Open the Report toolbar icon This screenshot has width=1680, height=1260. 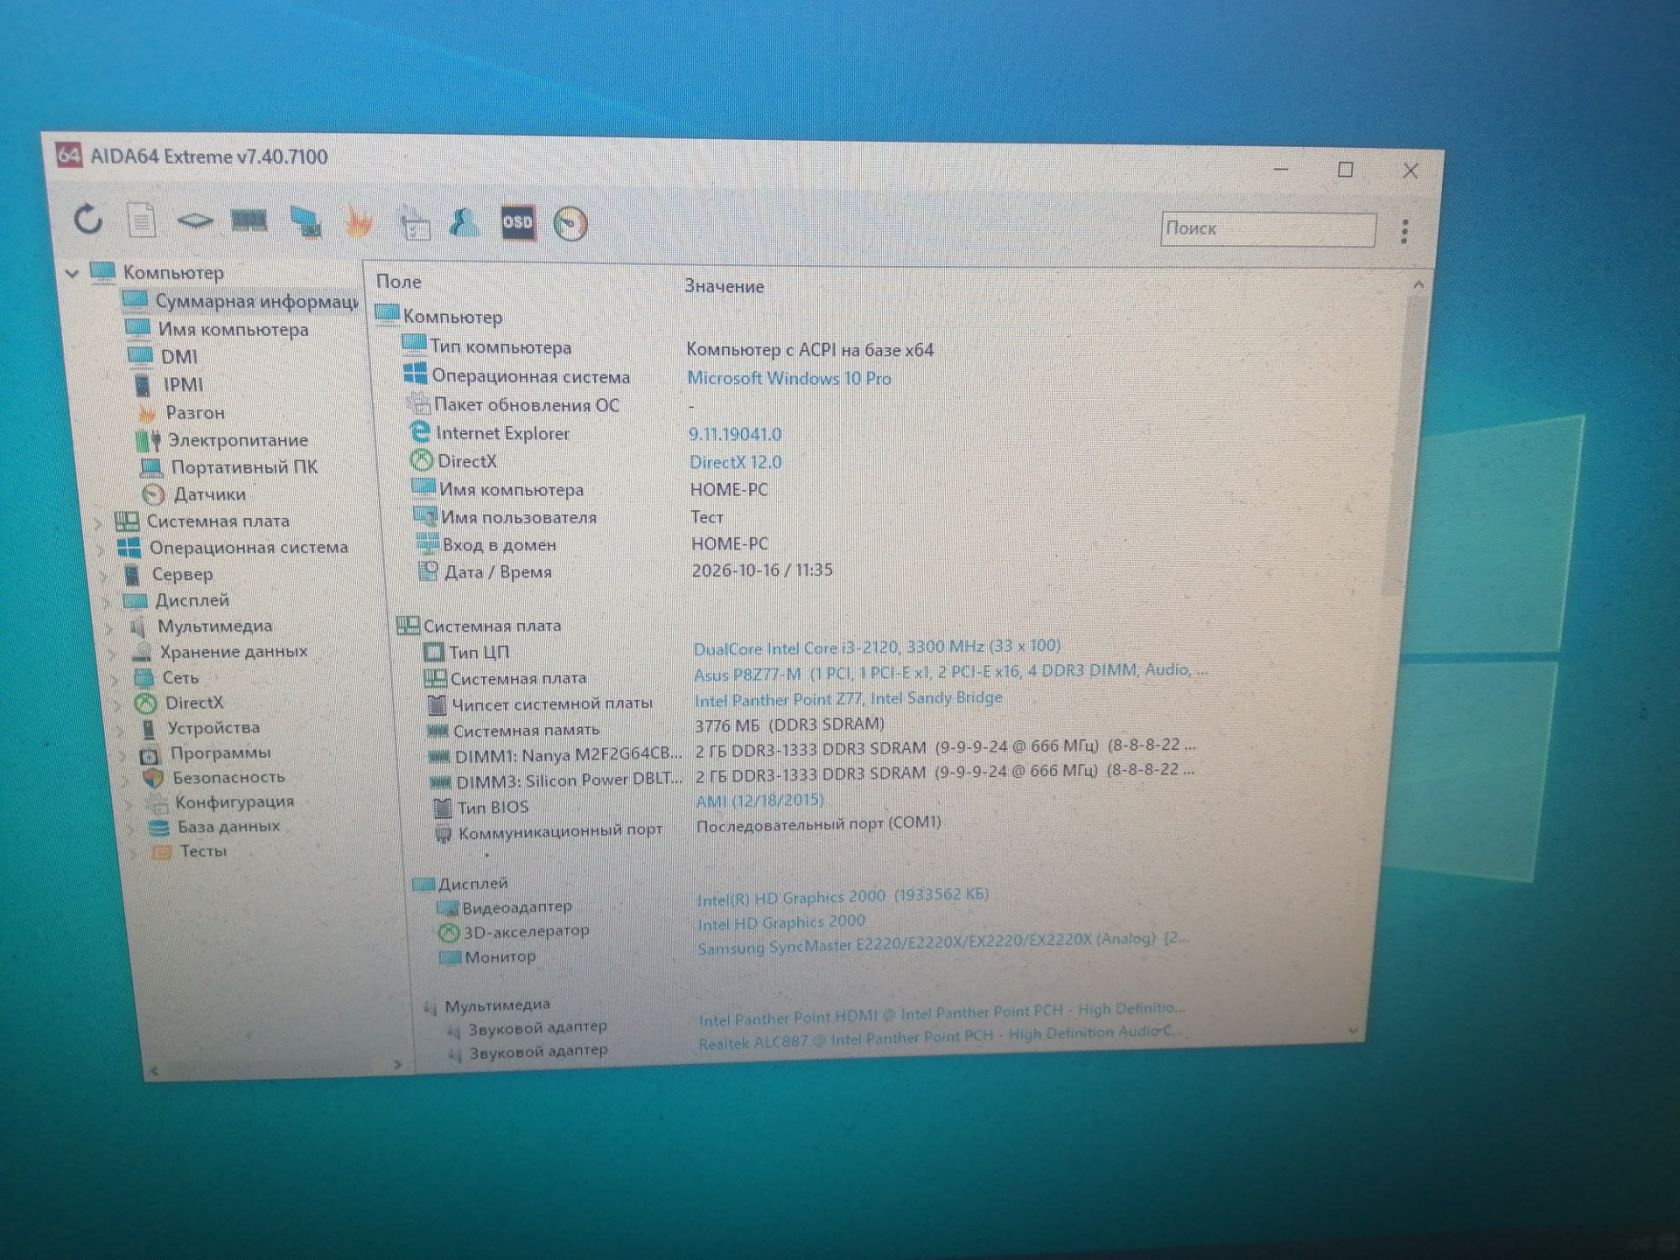(142, 220)
